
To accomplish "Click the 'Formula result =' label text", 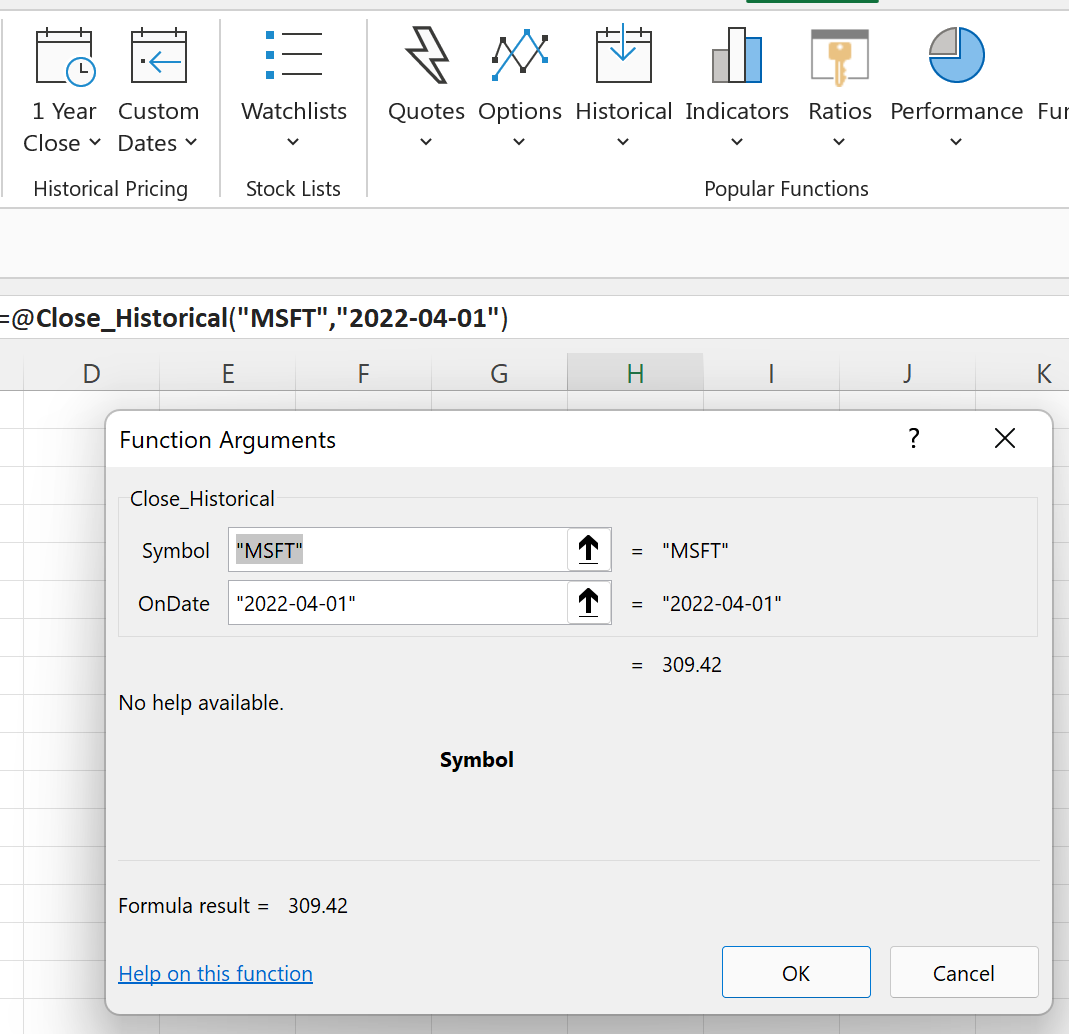I will (194, 906).
